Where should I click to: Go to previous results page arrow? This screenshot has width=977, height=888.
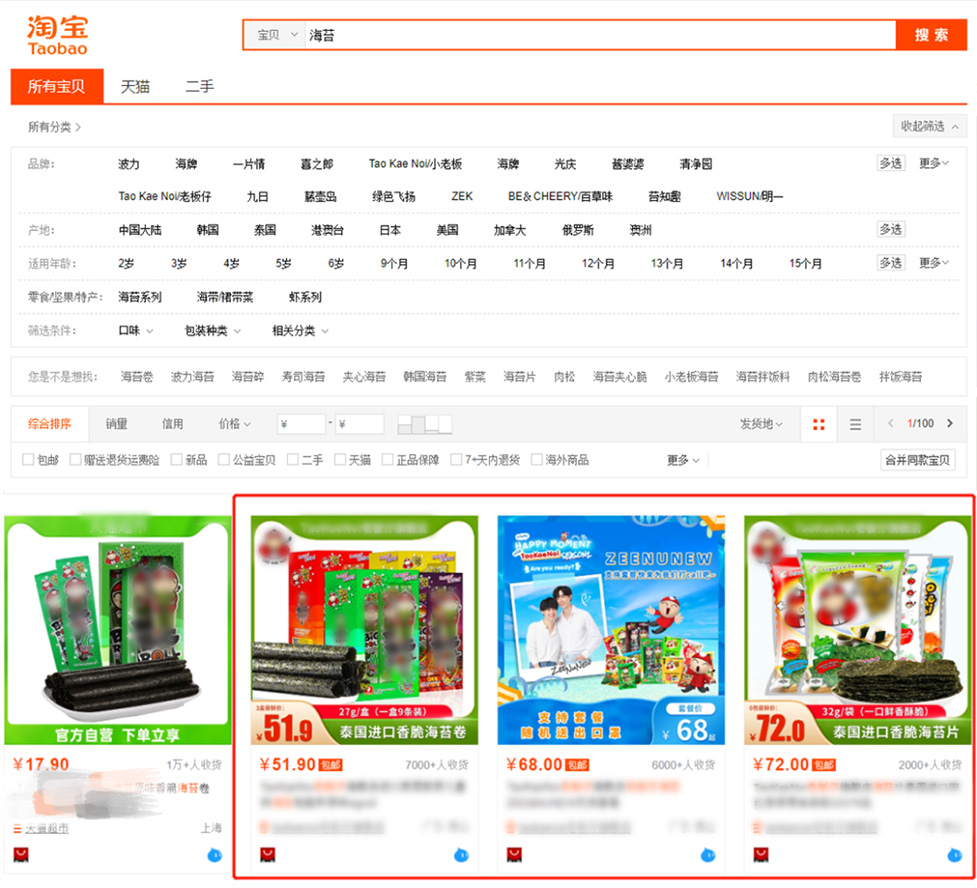click(x=890, y=424)
